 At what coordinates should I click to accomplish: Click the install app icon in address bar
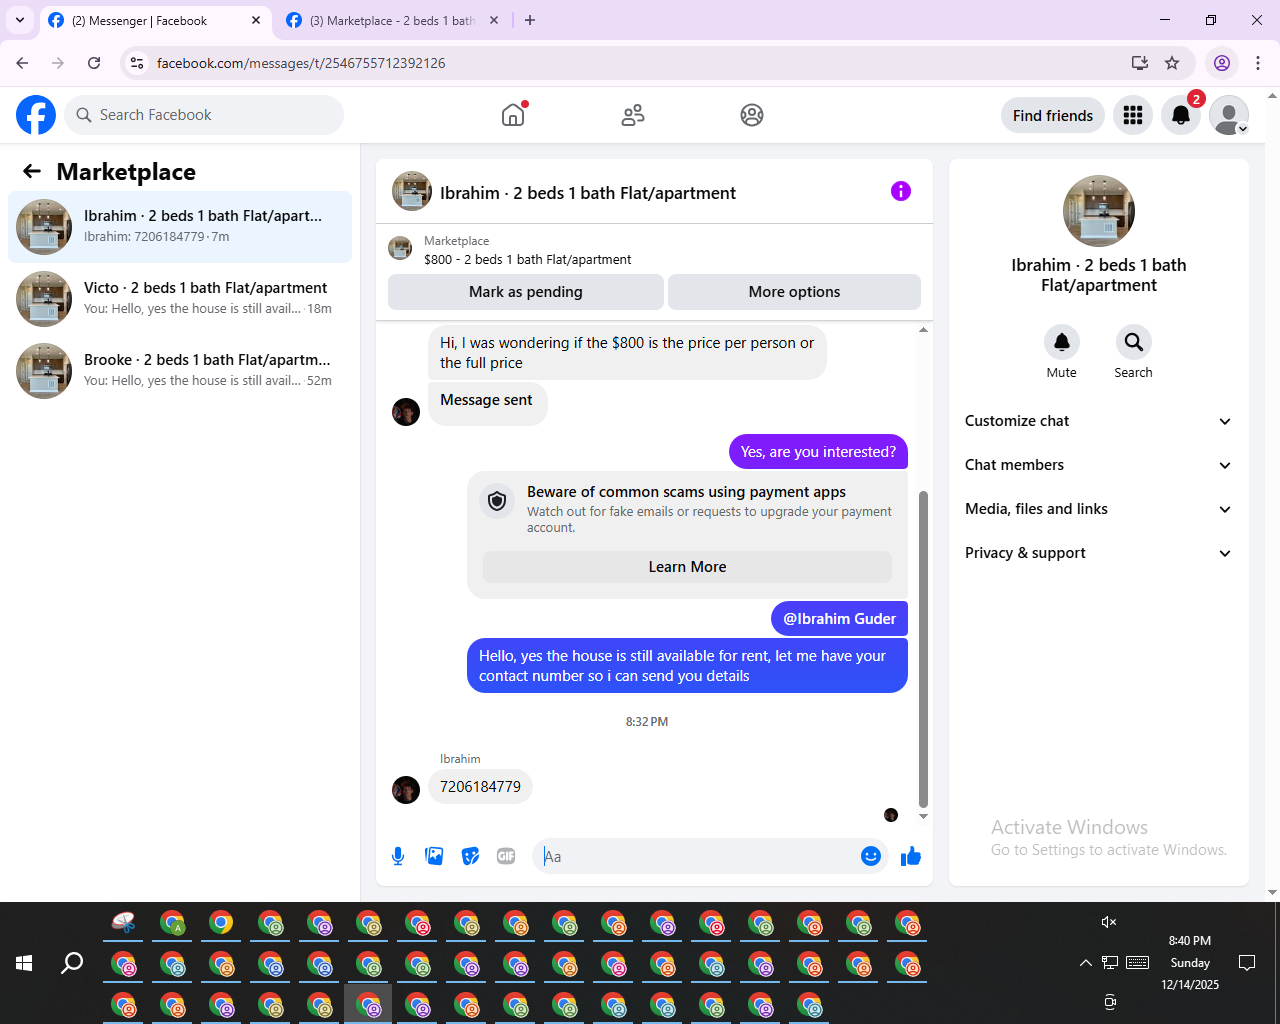(1139, 63)
